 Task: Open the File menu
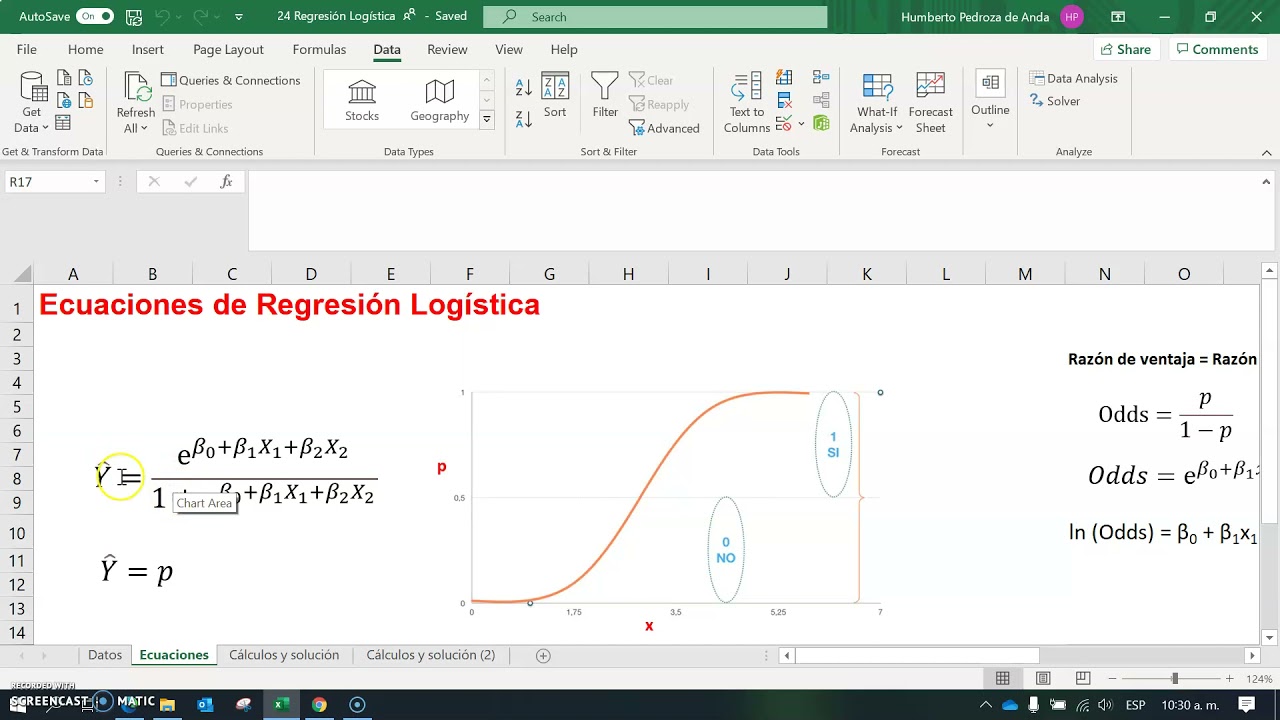click(x=27, y=49)
